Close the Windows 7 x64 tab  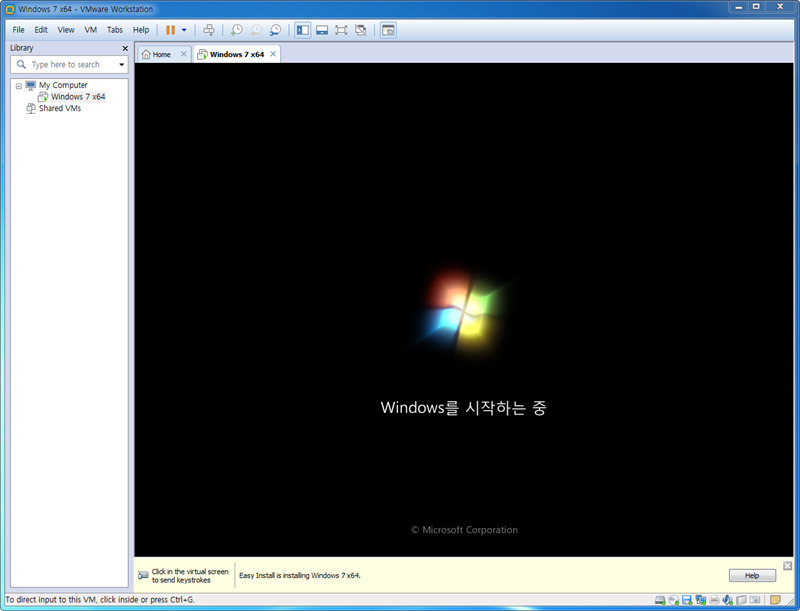tap(273, 54)
